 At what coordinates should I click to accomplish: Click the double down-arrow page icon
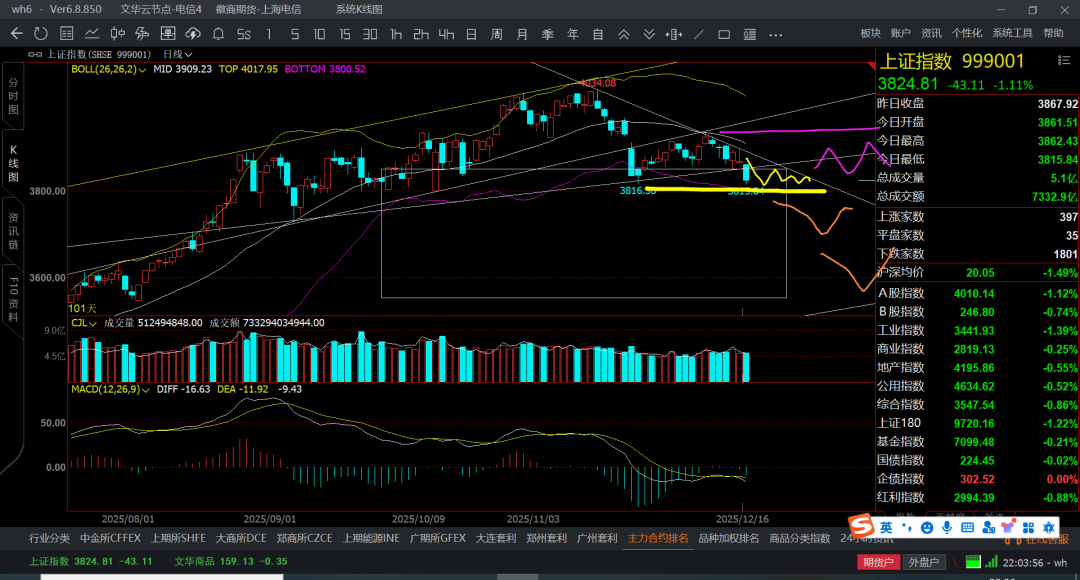pos(649,34)
